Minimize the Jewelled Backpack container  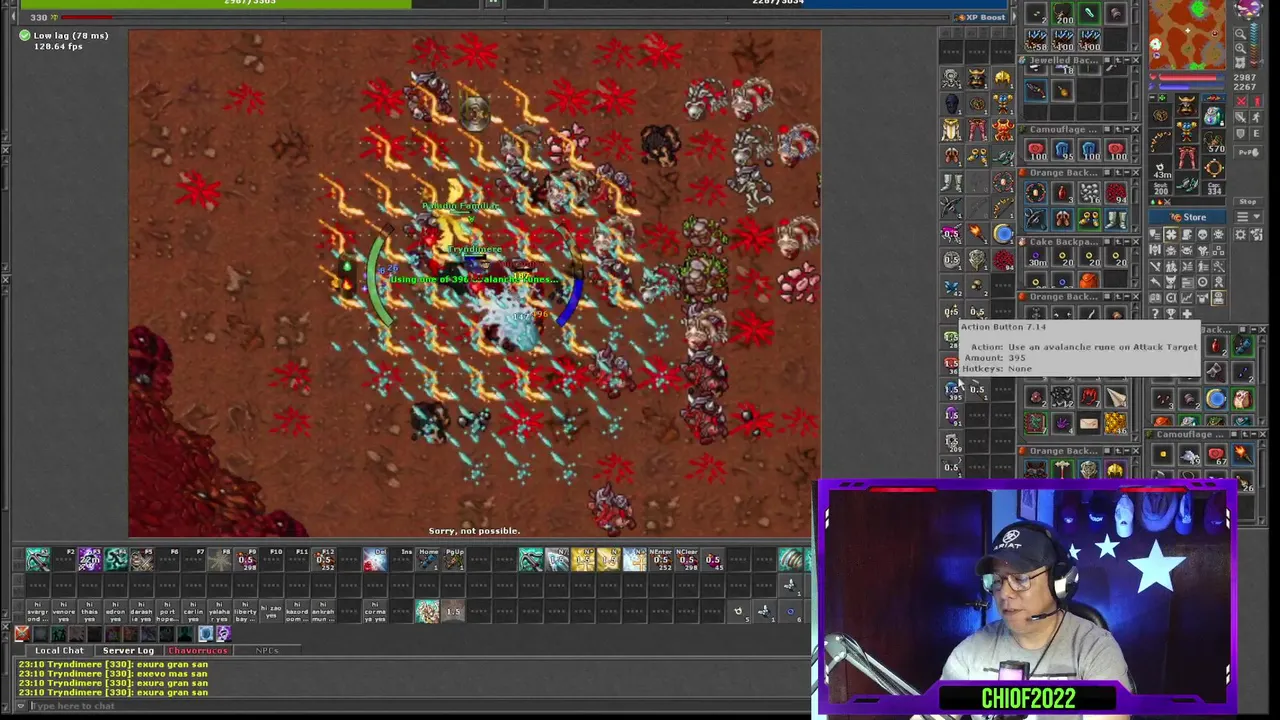click(1127, 60)
